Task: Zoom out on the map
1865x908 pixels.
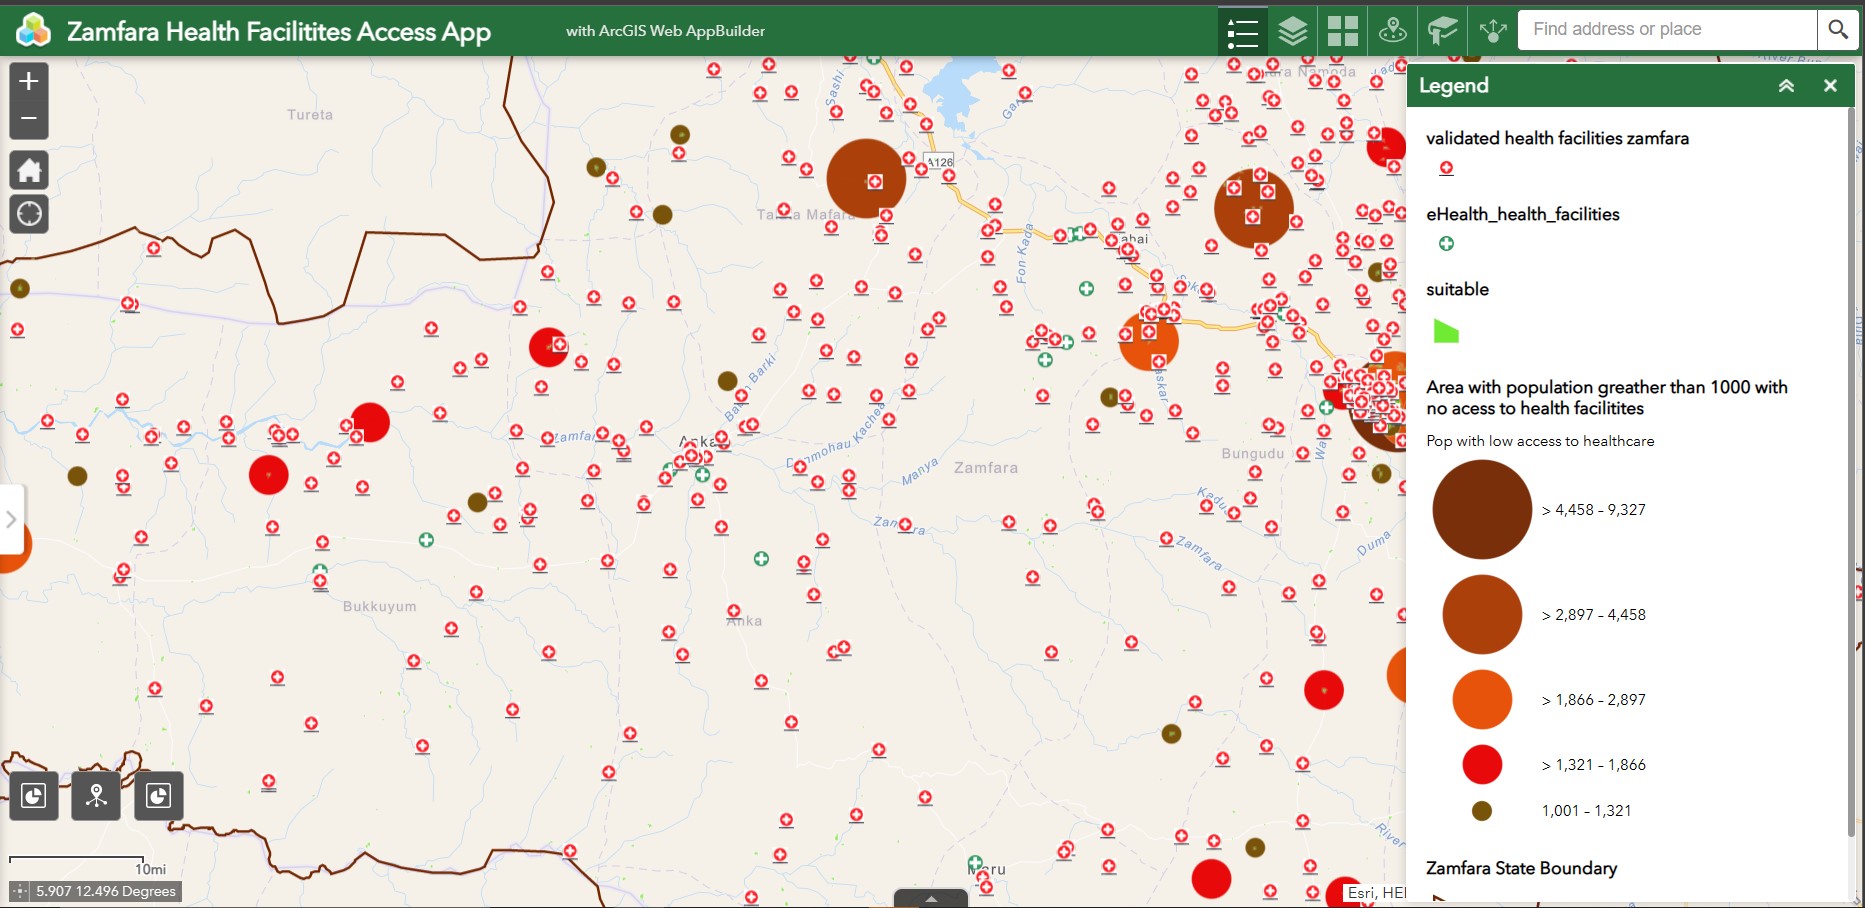Action: 29,119
